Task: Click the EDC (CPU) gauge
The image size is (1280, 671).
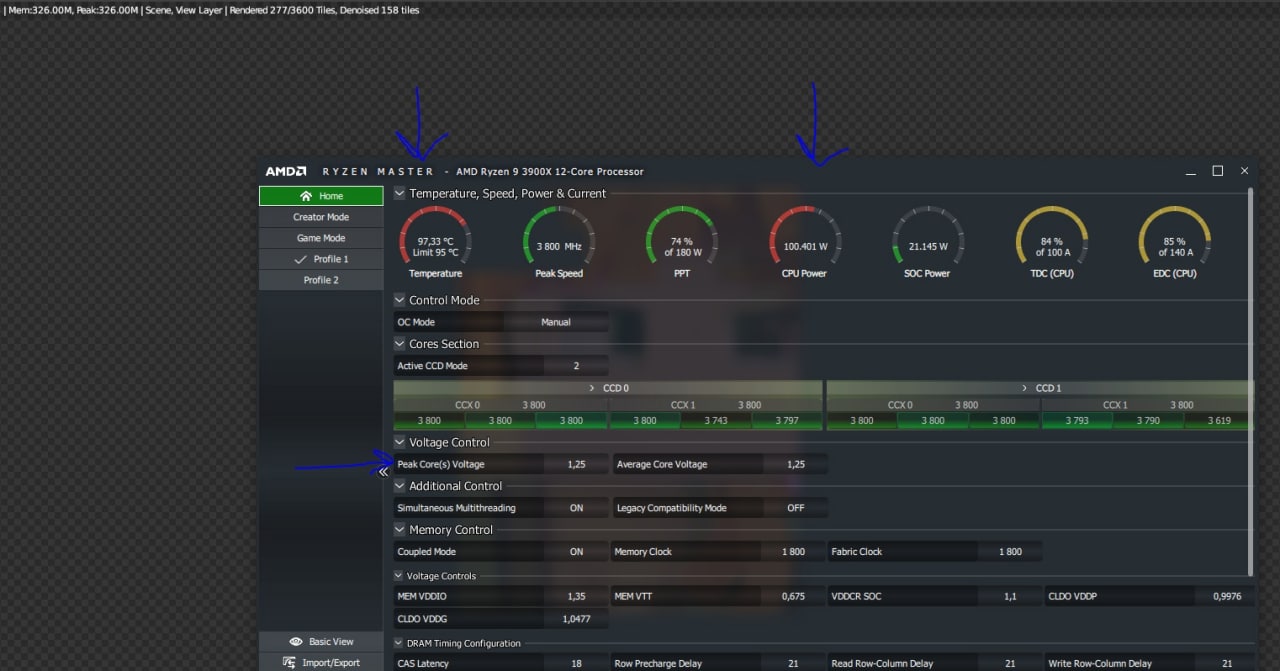Action: tap(1174, 242)
